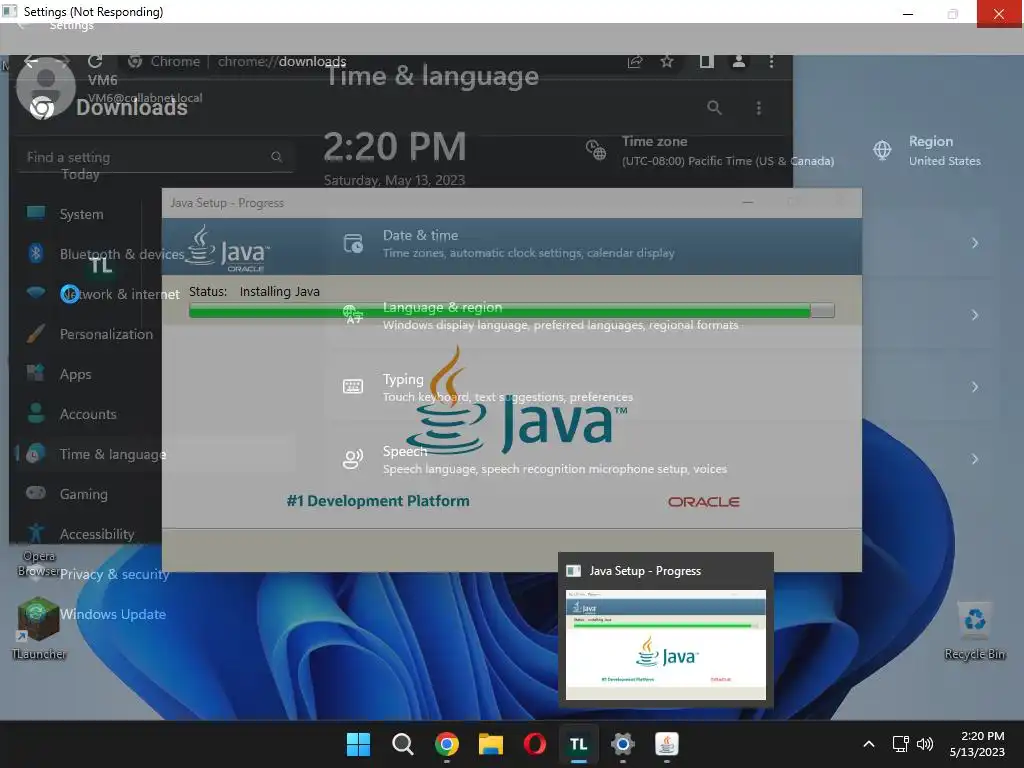The width and height of the screenshot is (1024, 768).
Task: Reload the Chrome downloads page
Action: [95, 61]
